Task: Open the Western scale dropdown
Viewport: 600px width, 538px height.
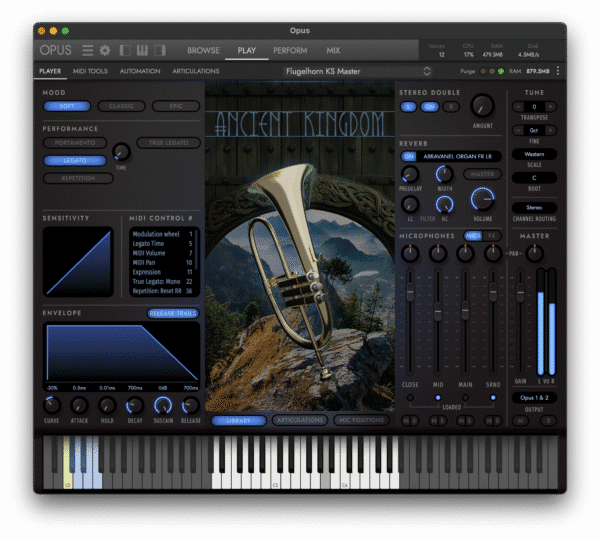Action: 534,154
